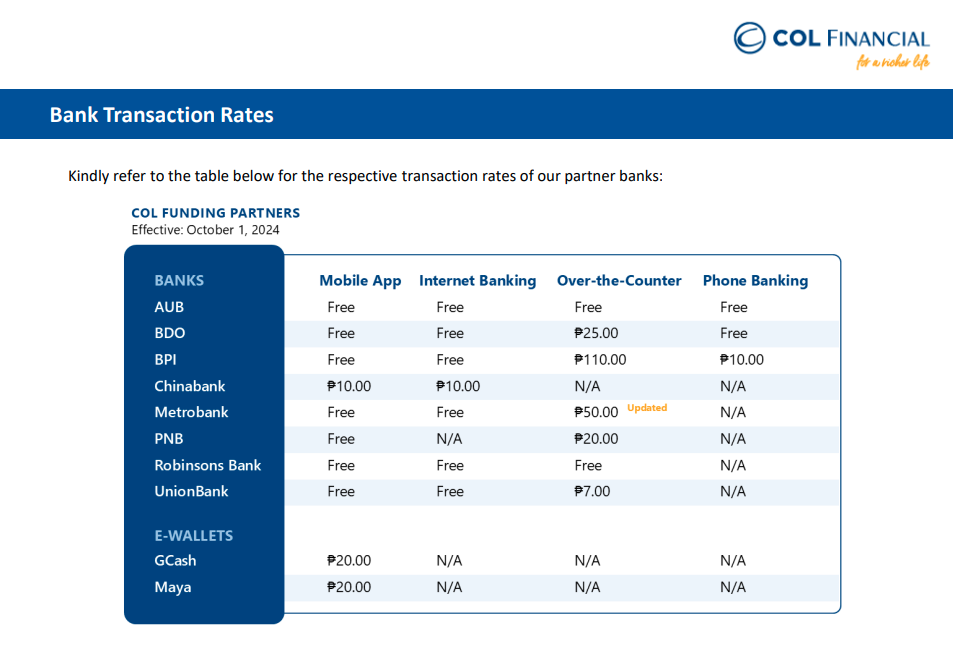Click the BDO bank name
953x650 pixels.
pyautogui.click(x=170, y=333)
